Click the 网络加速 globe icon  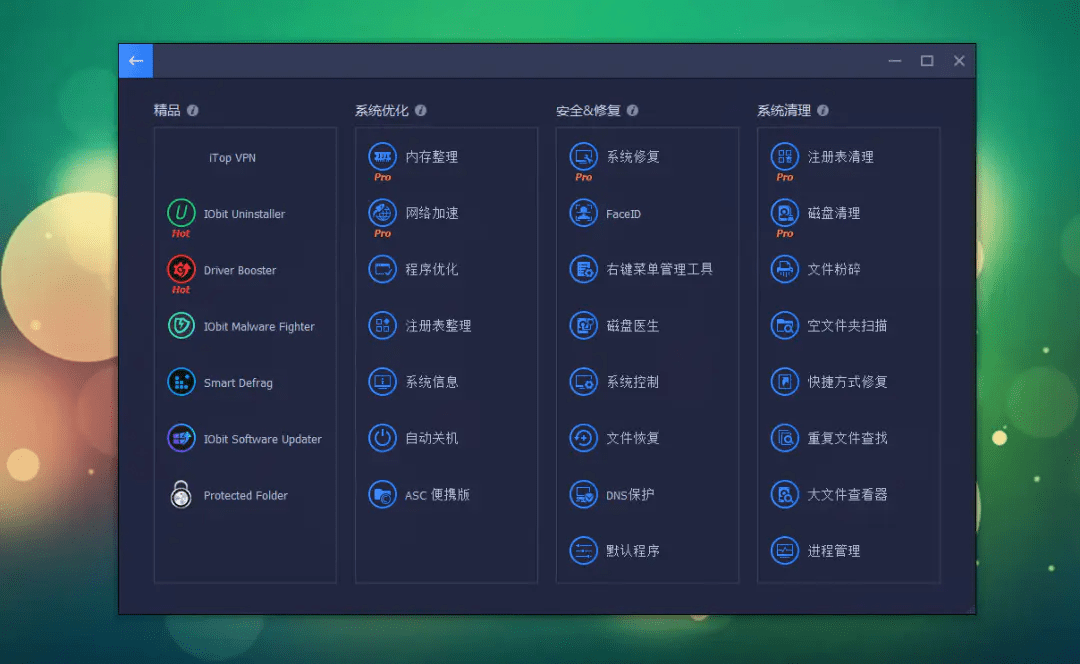tap(382, 213)
